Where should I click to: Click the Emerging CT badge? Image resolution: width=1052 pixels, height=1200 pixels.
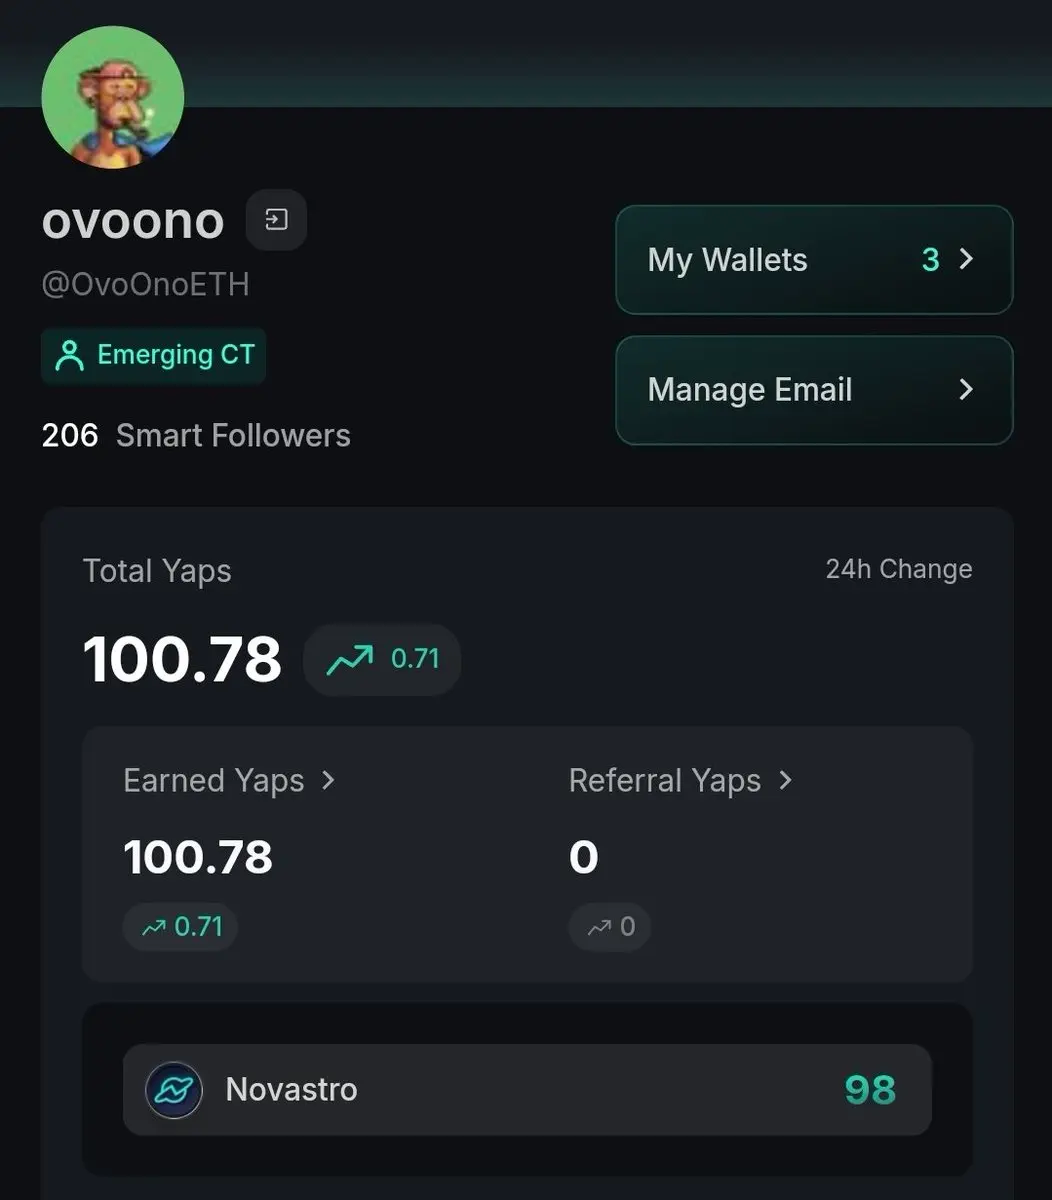pos(153,355)
